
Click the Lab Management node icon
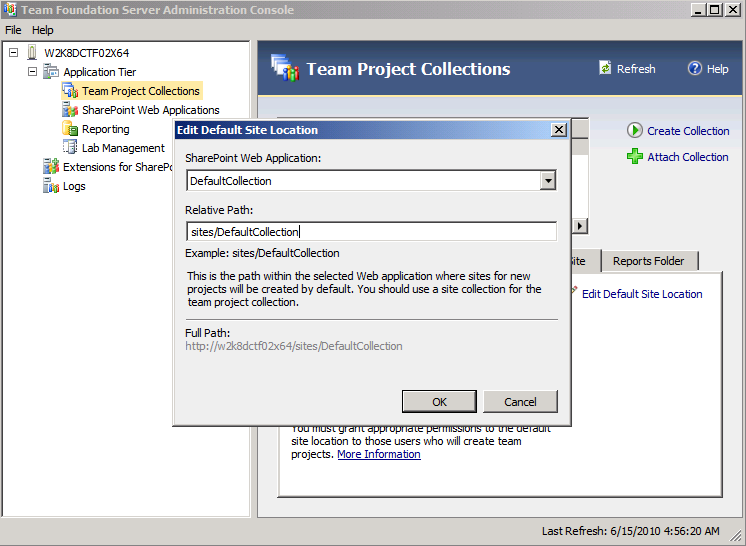pos(70,148)
